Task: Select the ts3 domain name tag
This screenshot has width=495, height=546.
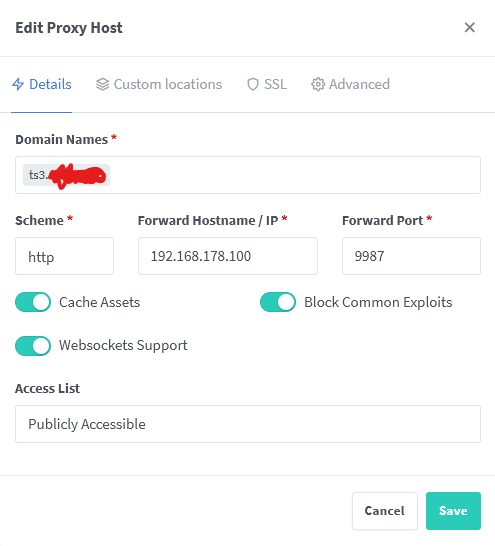Action: click(66, 175)
